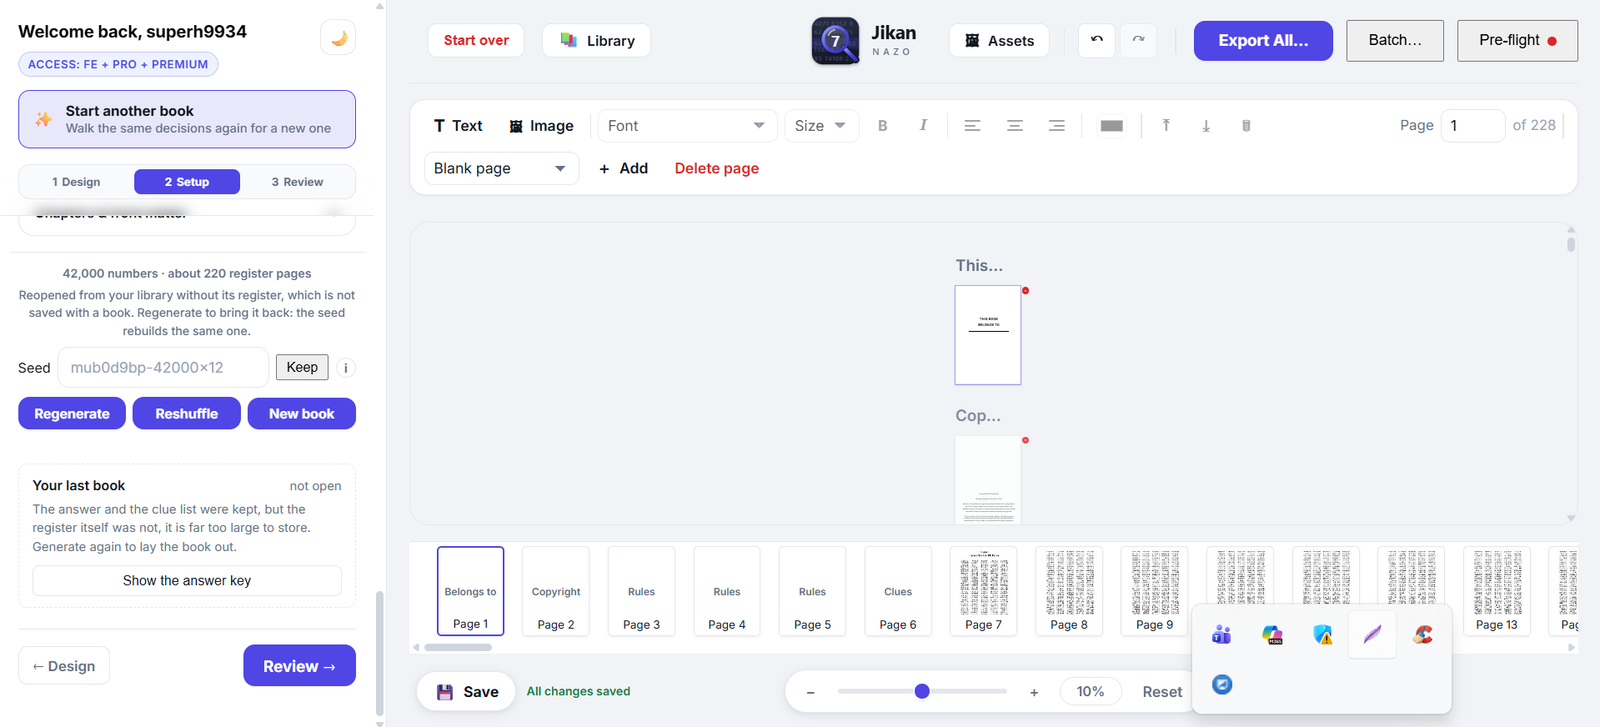Click Show the answer key
1600x727 pixels.
(187, 581)
